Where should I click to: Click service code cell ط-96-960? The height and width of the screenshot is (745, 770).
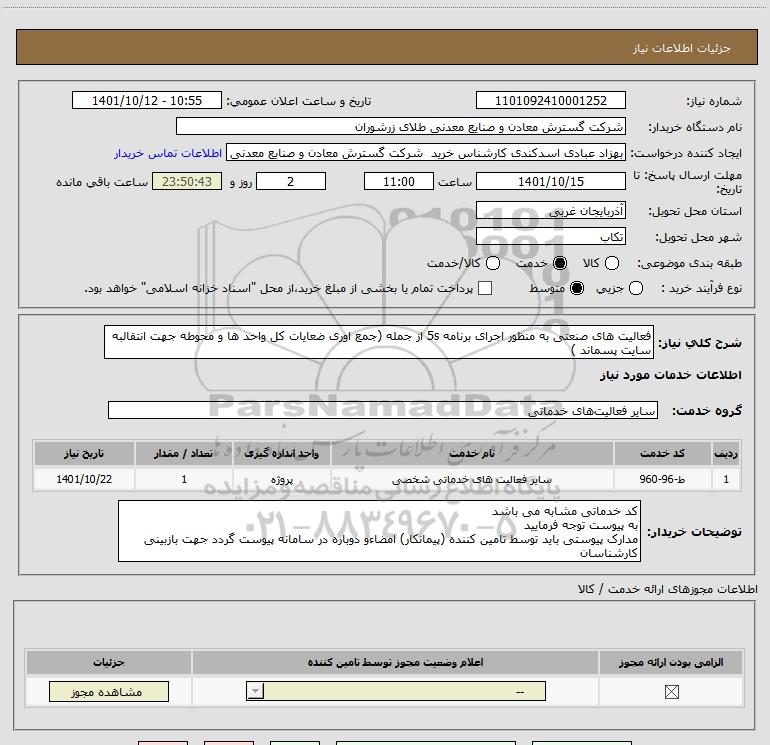point(662,479)
